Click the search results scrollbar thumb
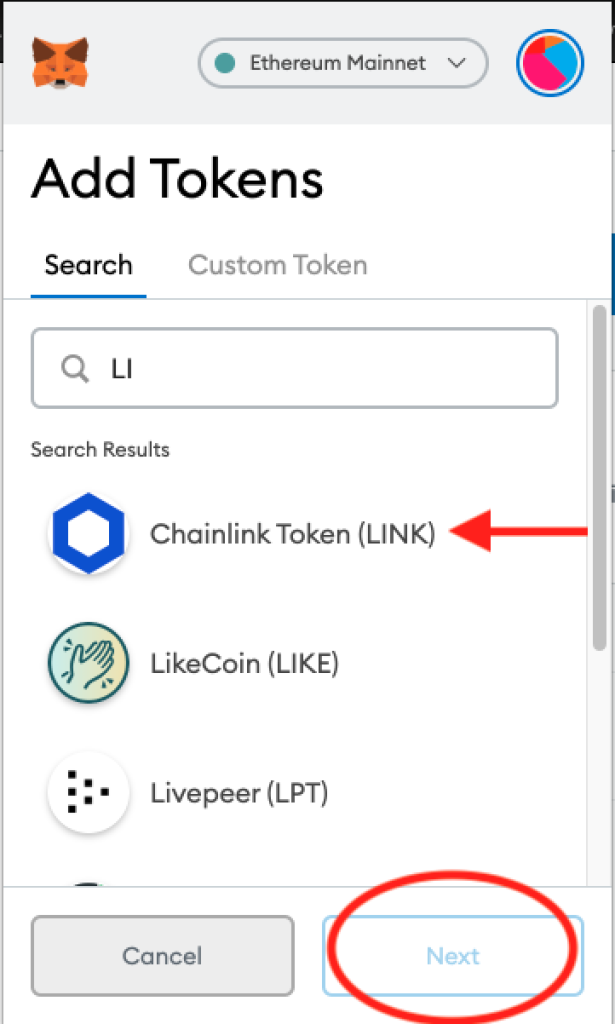This screenshot has width=615, height=1024. click(599, 480)
